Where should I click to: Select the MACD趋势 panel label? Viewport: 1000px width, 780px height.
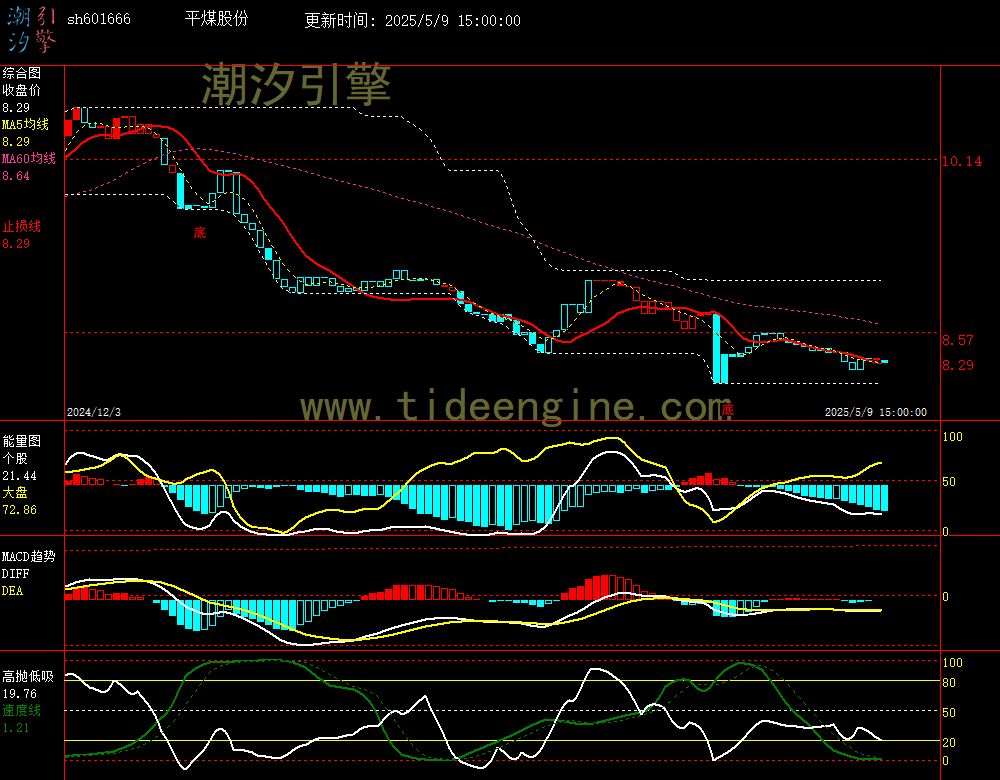coord(29,556)
